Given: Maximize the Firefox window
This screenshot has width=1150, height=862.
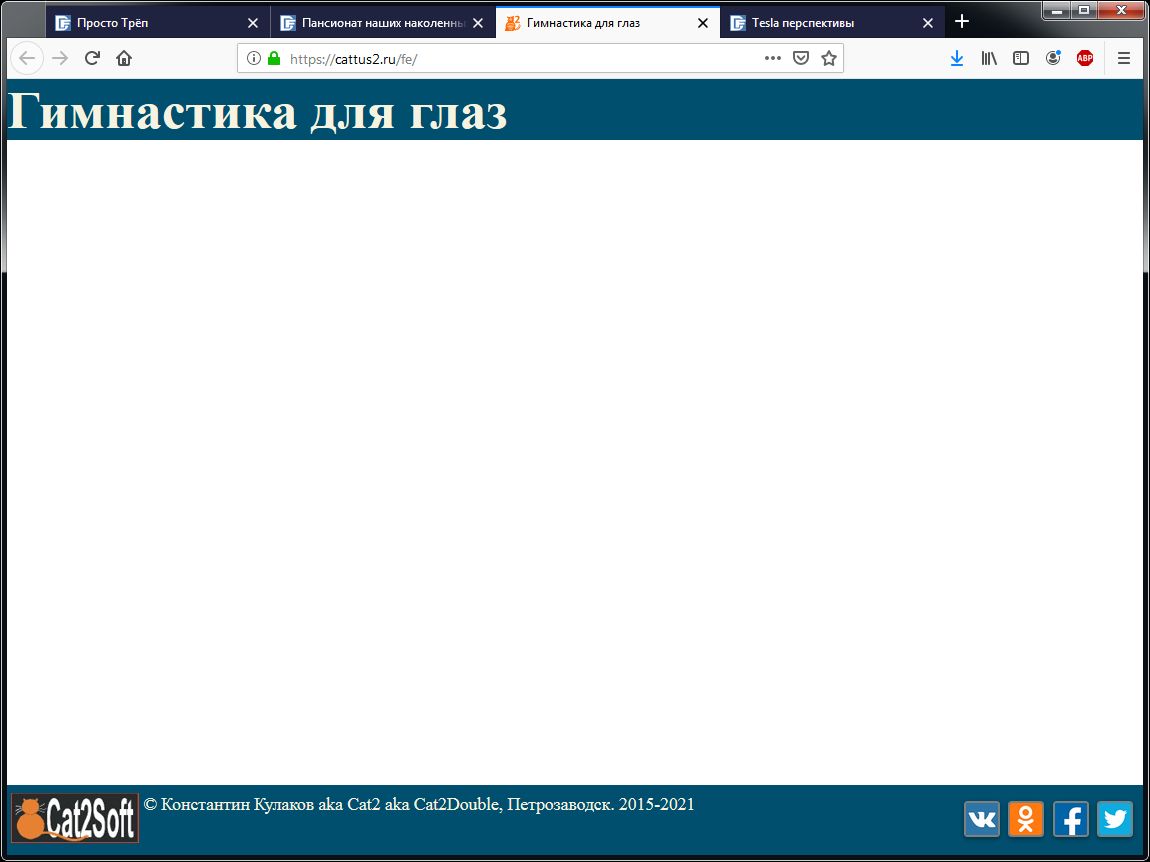Looking at the screenshot, I should pyautogui.click(x=1084, y=10).
